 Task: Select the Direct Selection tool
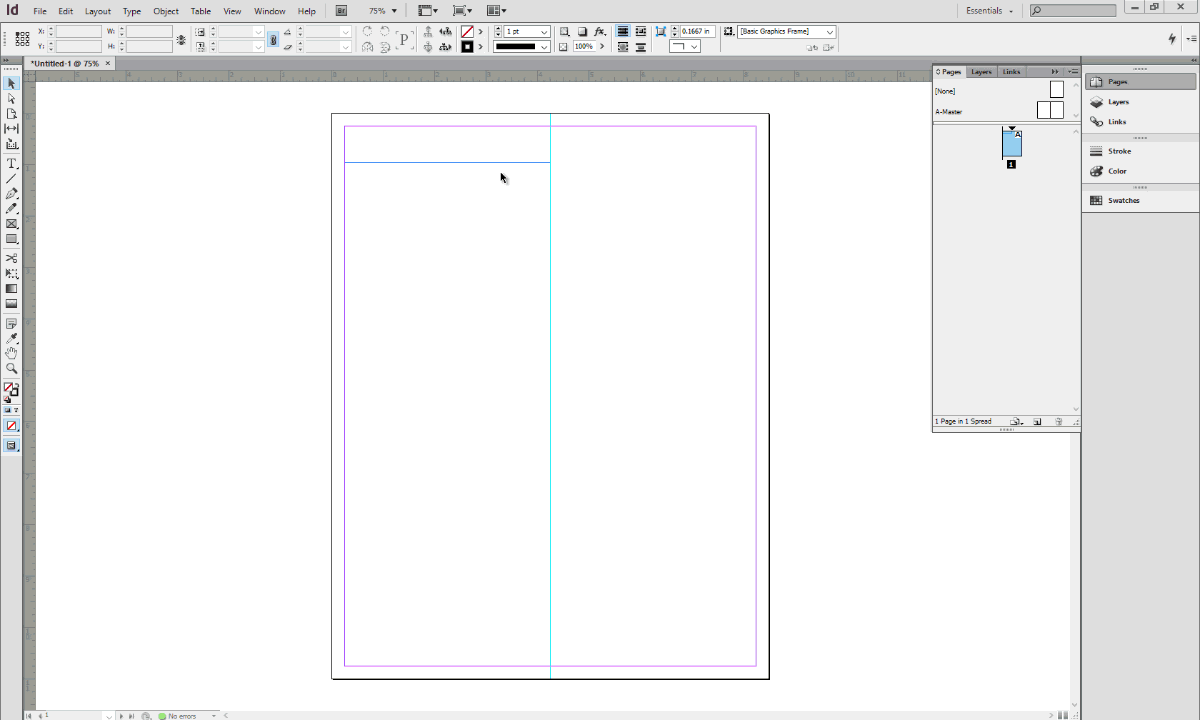coord(12,97)
